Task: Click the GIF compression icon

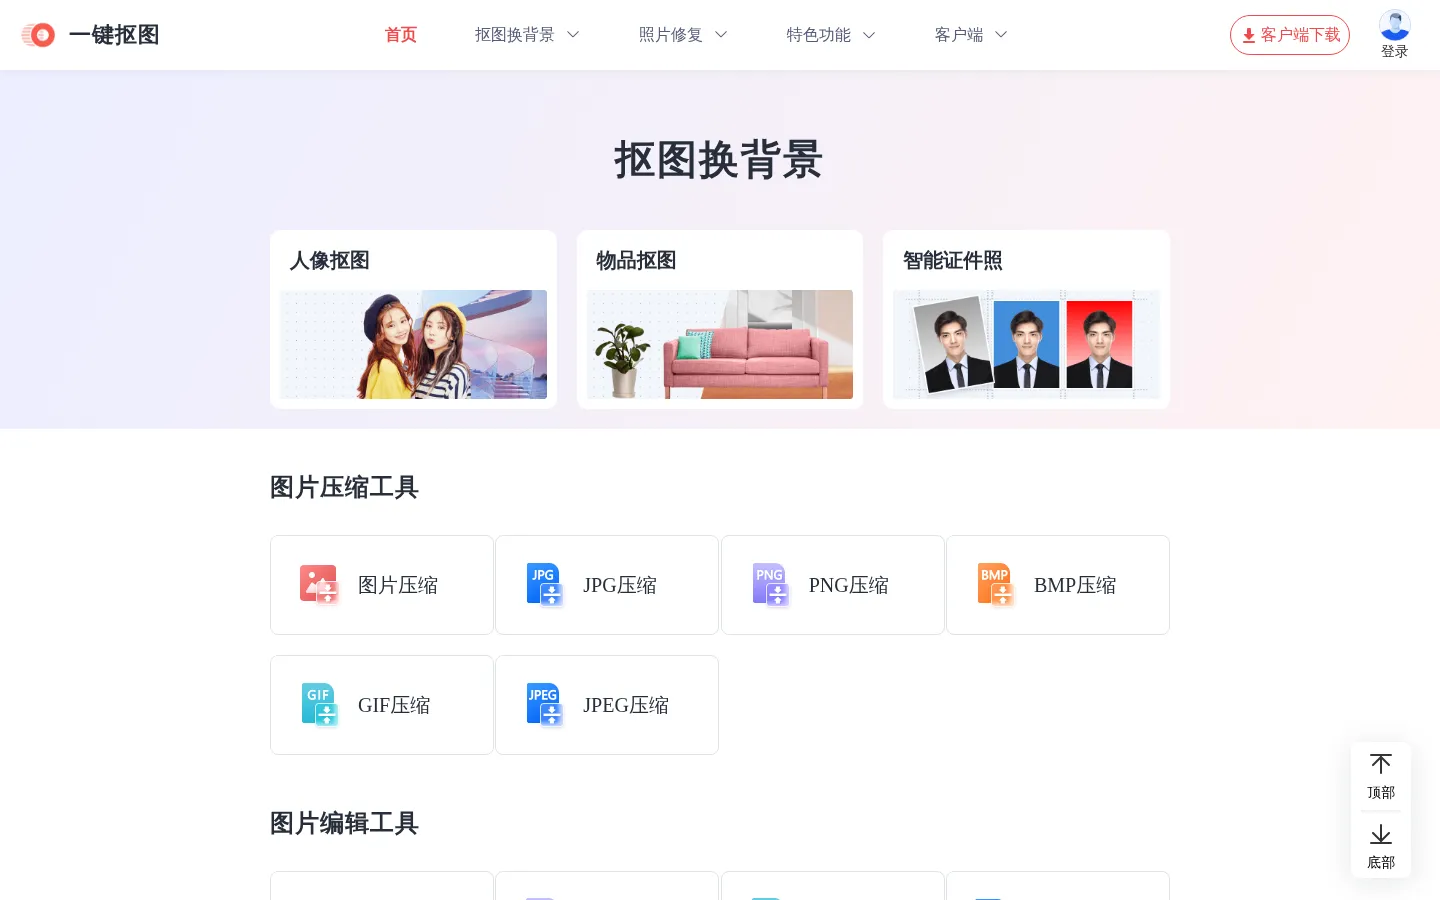Action: pos(320,705)
